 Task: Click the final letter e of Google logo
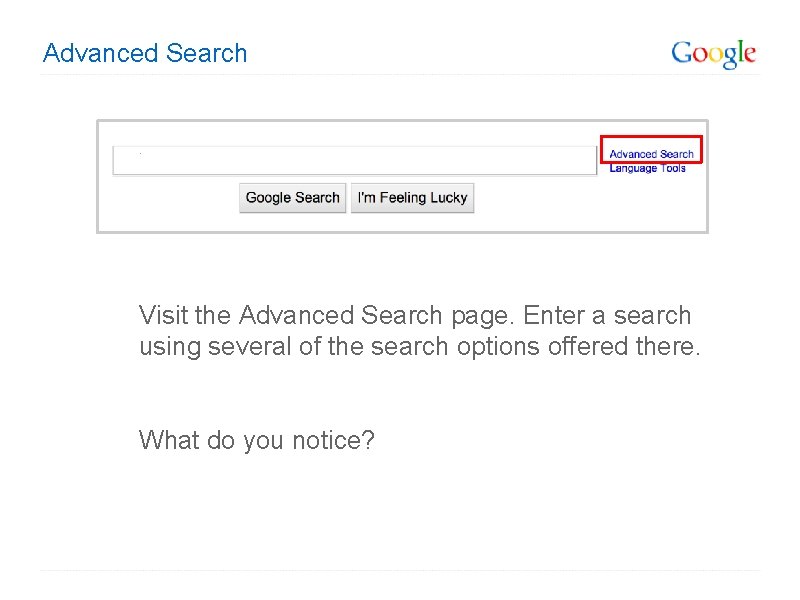[750, 54]
